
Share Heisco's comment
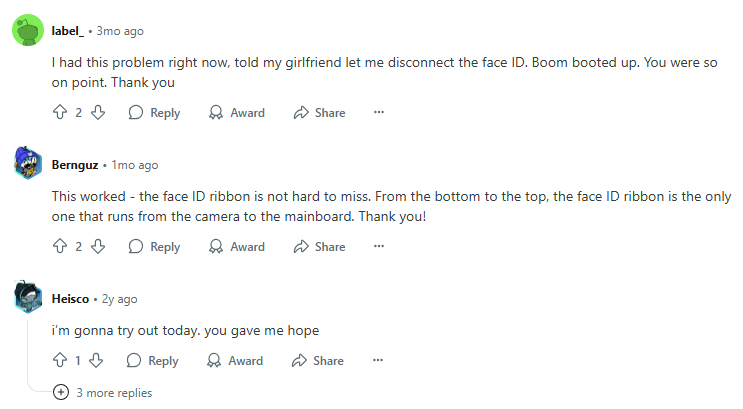click(x=319, y=361)
